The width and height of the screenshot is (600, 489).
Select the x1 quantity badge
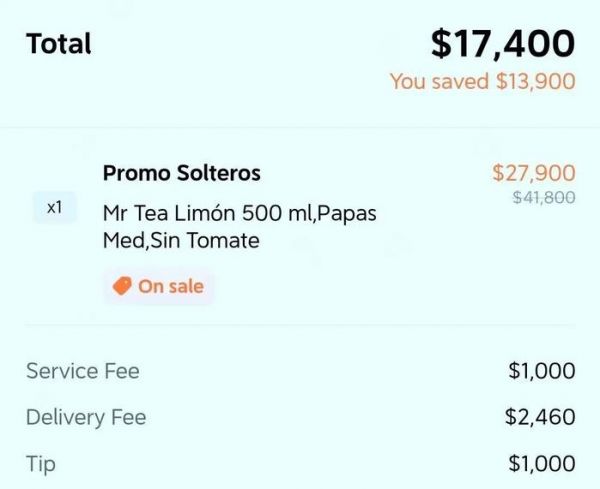54,208
